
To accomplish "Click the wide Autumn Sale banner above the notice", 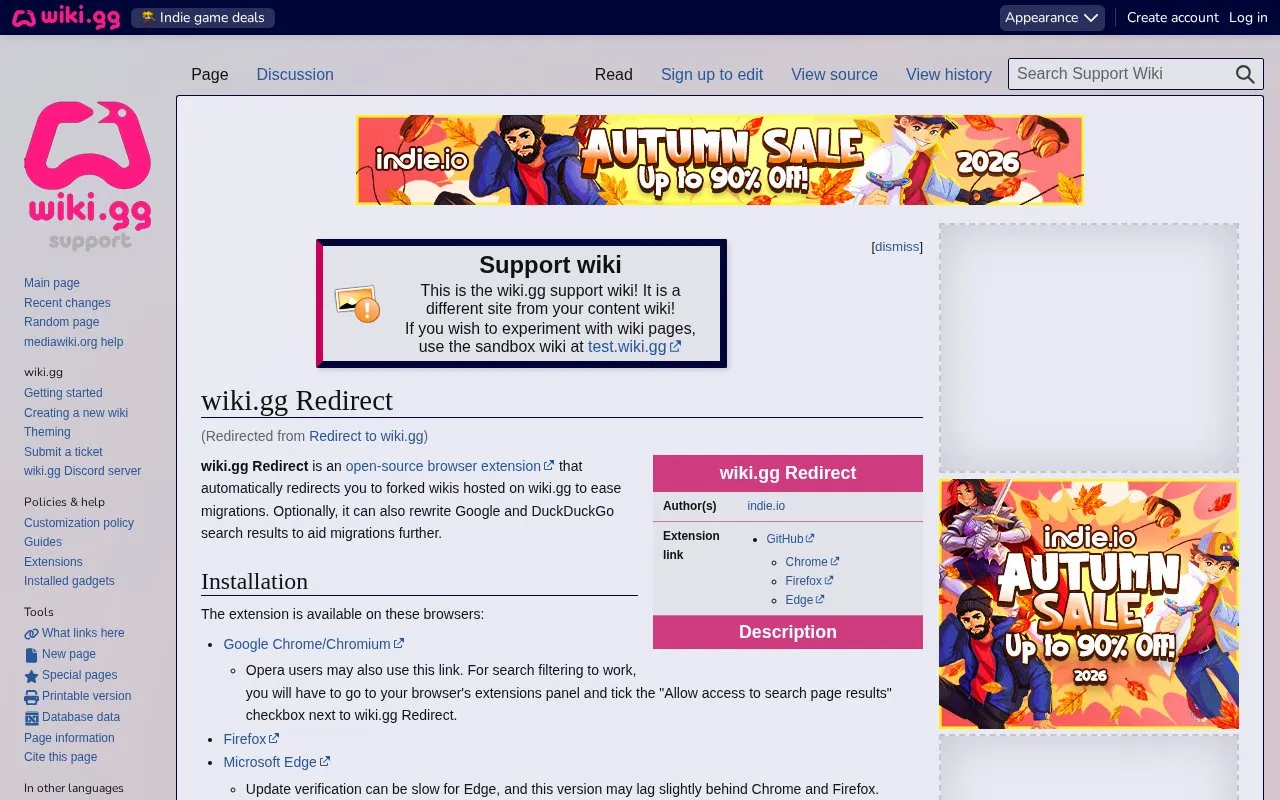I will point(720,160).
